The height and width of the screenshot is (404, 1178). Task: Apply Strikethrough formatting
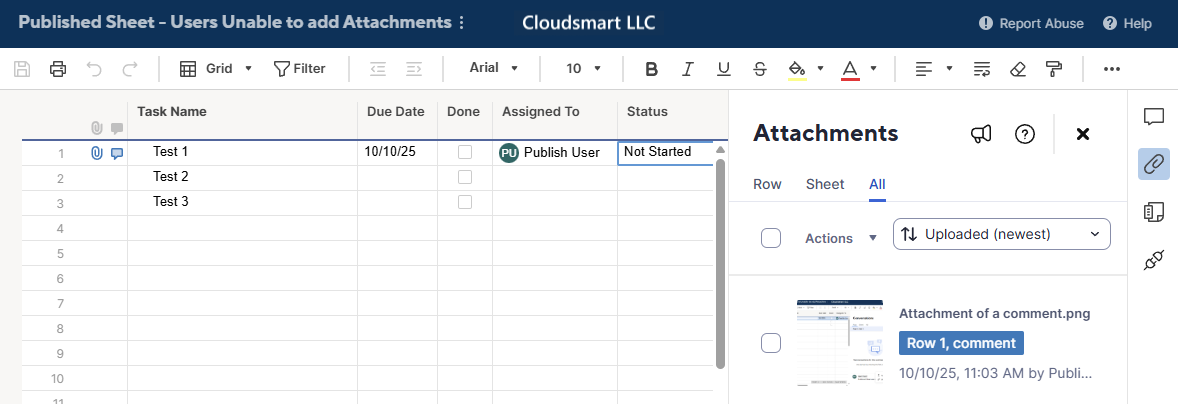(760, 69)
